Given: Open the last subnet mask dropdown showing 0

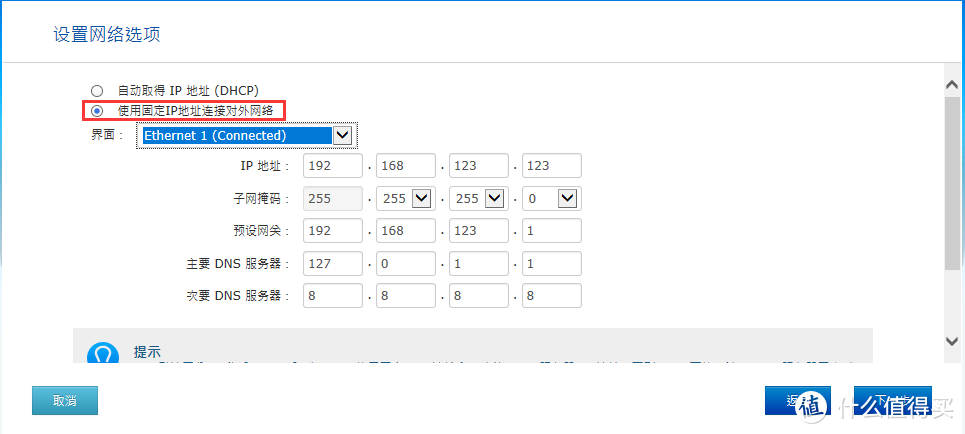Looking at the screenshot, I should coord(567,199).
